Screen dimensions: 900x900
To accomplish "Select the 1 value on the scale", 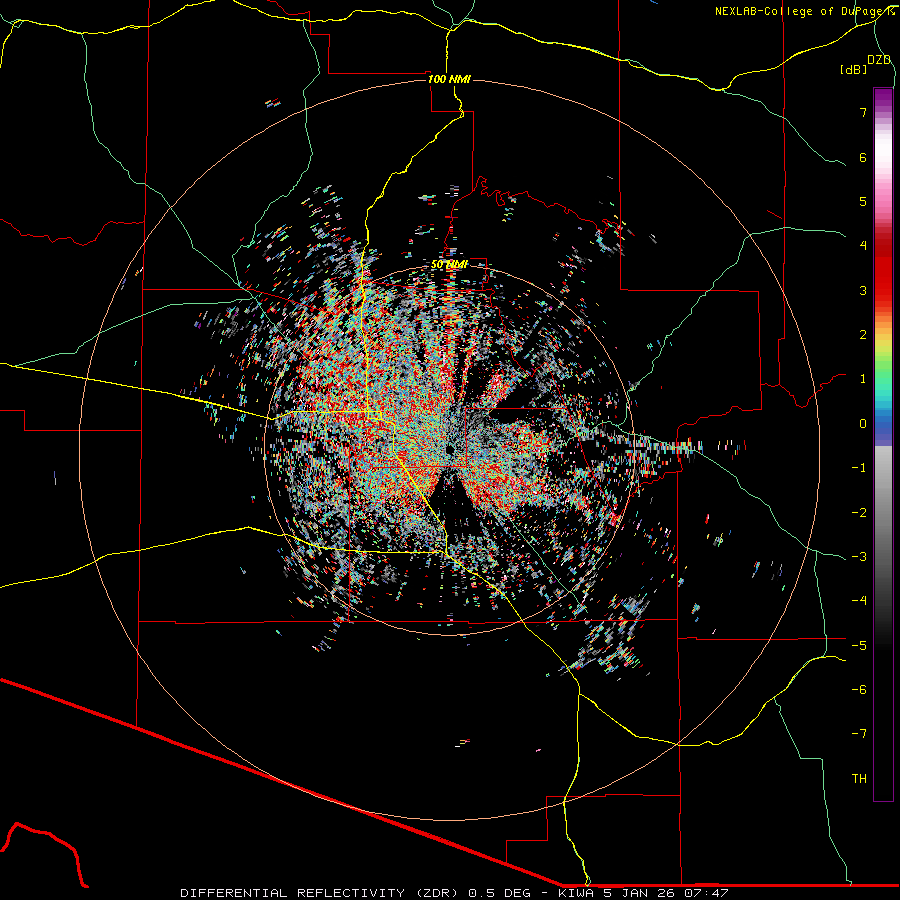I will click(x=863, y=379).
